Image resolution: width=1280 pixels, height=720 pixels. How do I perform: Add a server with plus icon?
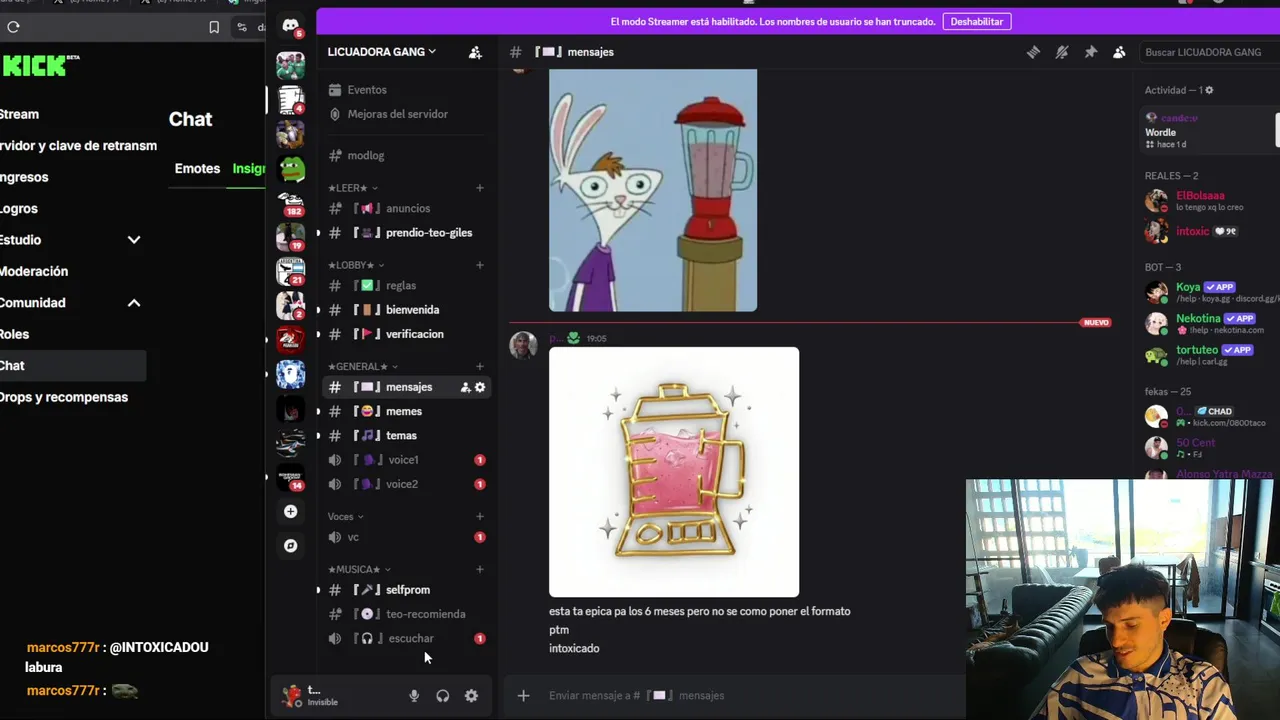point(290,511)
